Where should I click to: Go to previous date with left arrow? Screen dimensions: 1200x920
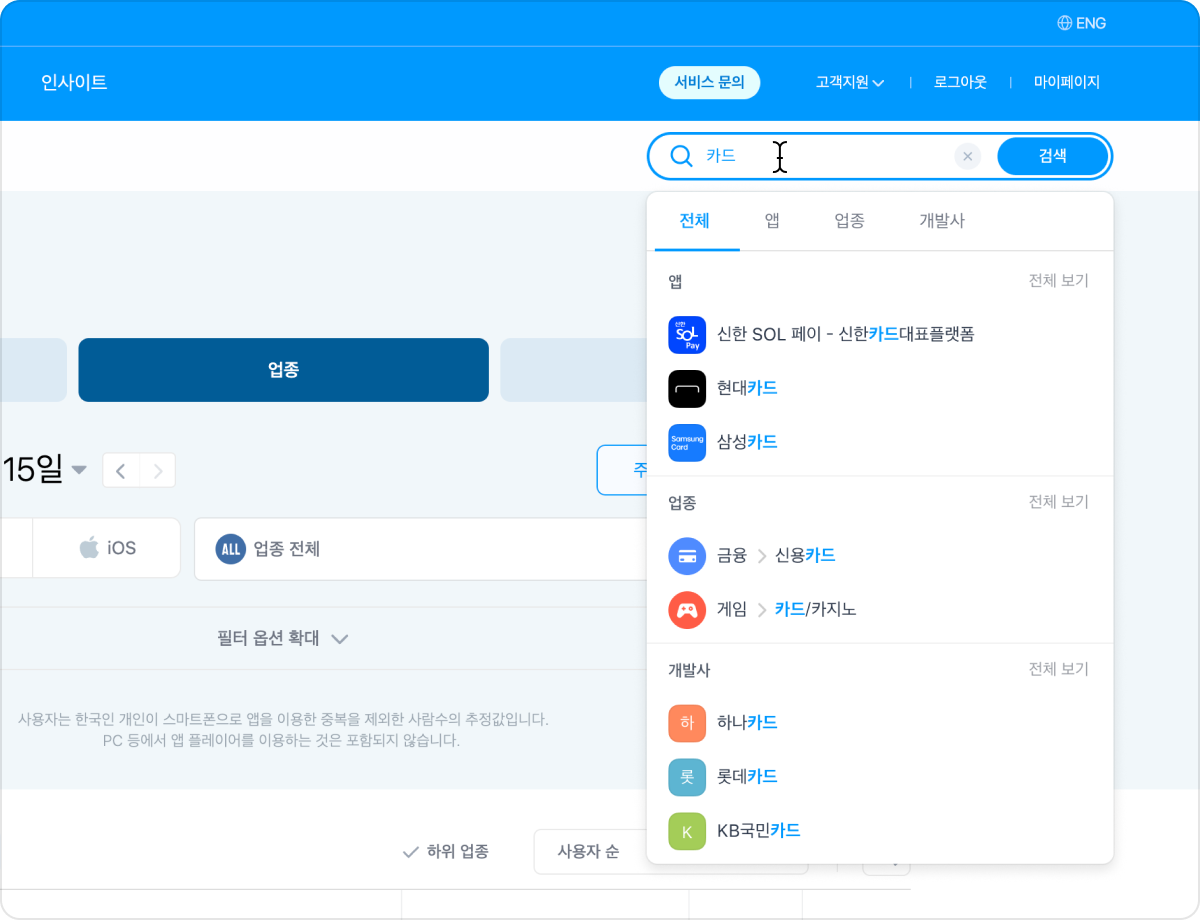tap(121, 470)
